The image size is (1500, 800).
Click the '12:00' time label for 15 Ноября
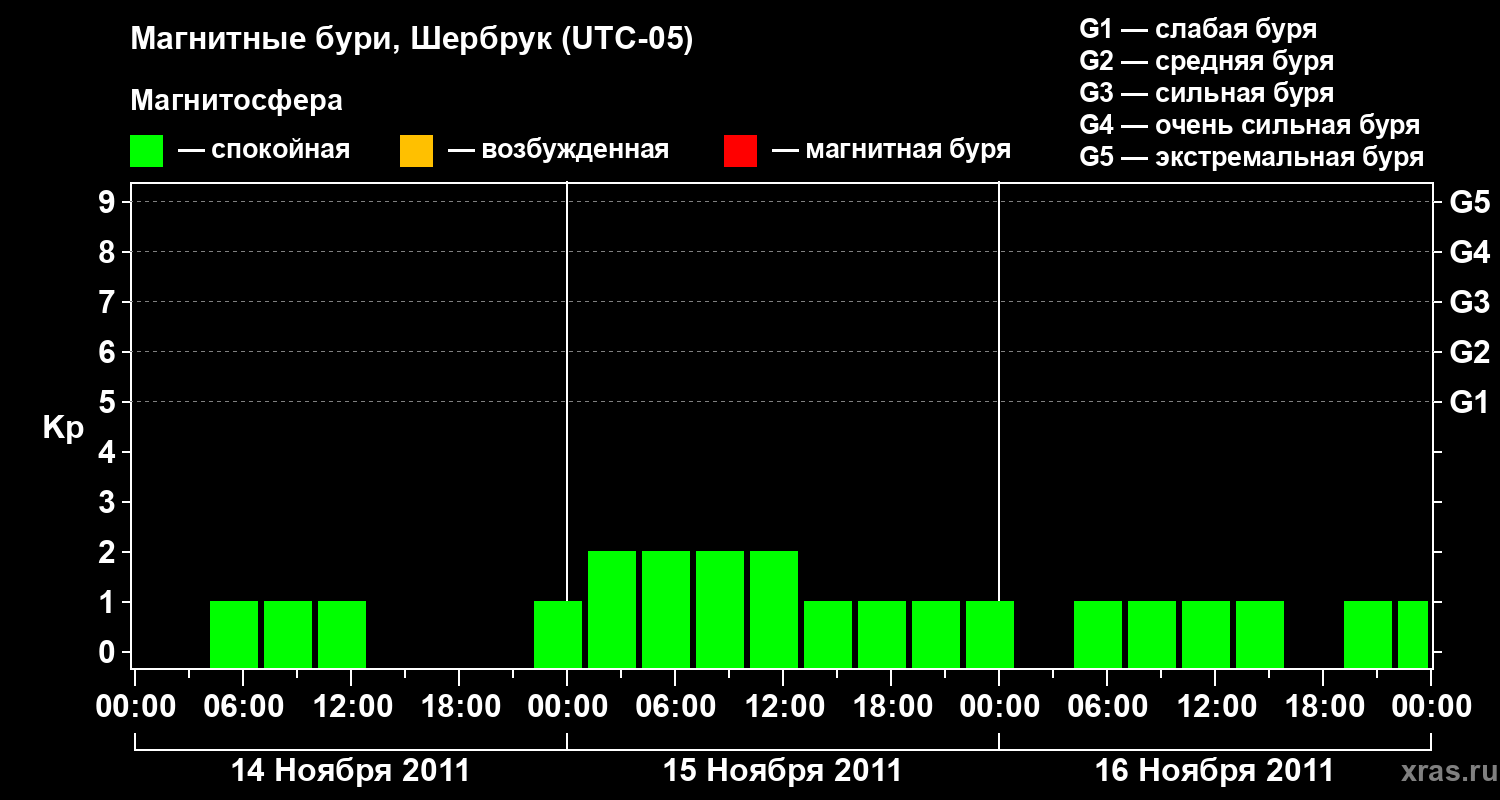click(783, 707)
